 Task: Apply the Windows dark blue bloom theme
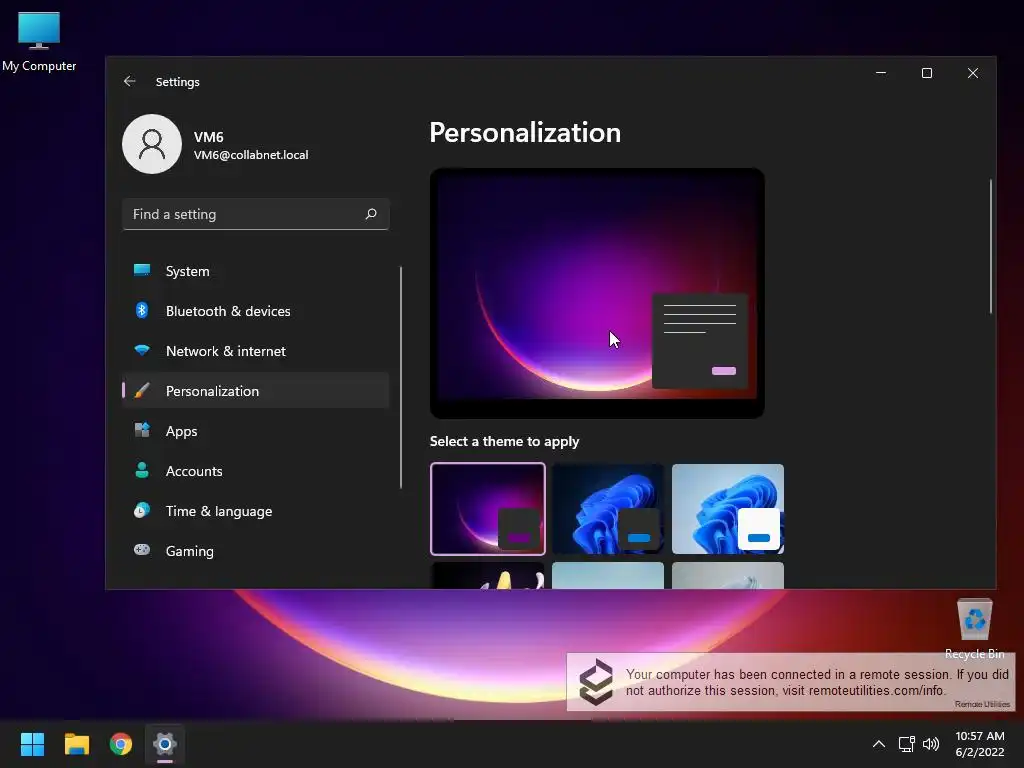point(607,509)
